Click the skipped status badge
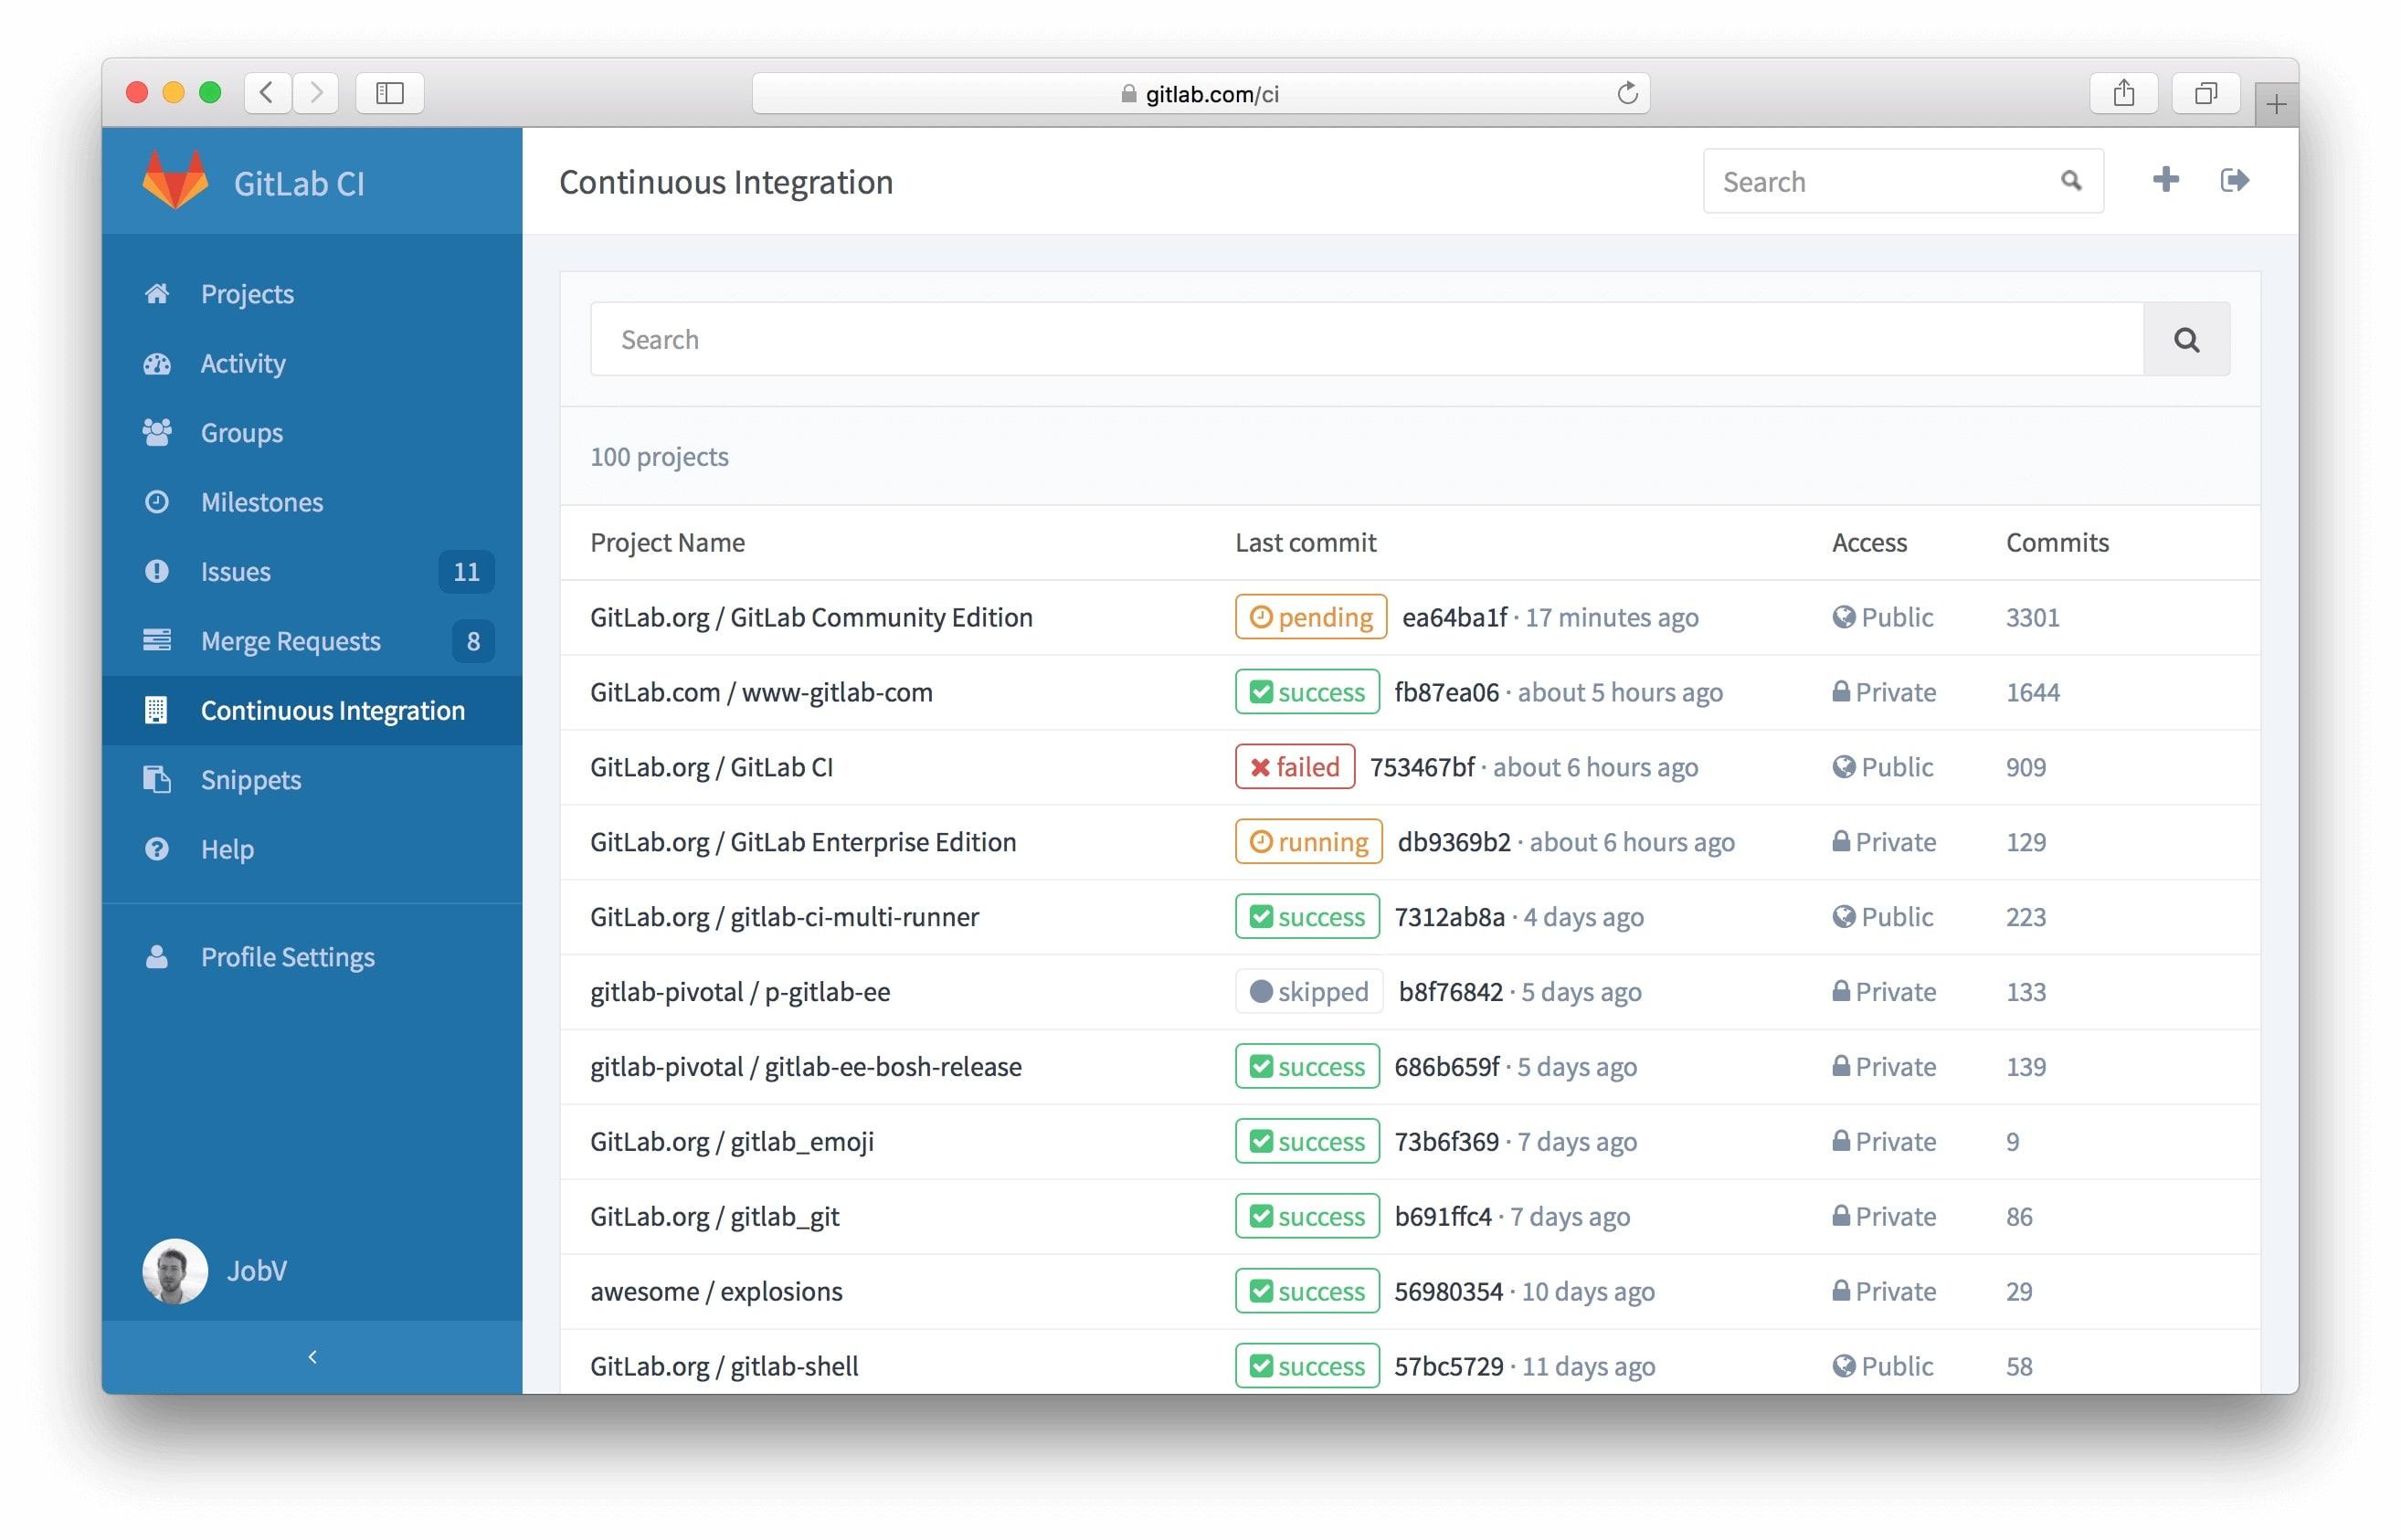This screenshot has width=2401, height=1540. pyautogui.click(x=1309, y=992)
